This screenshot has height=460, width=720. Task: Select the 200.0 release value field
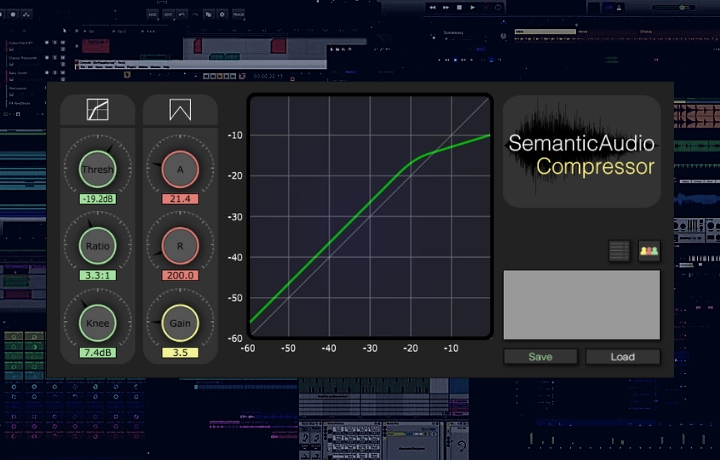click(x=180, y=275)
